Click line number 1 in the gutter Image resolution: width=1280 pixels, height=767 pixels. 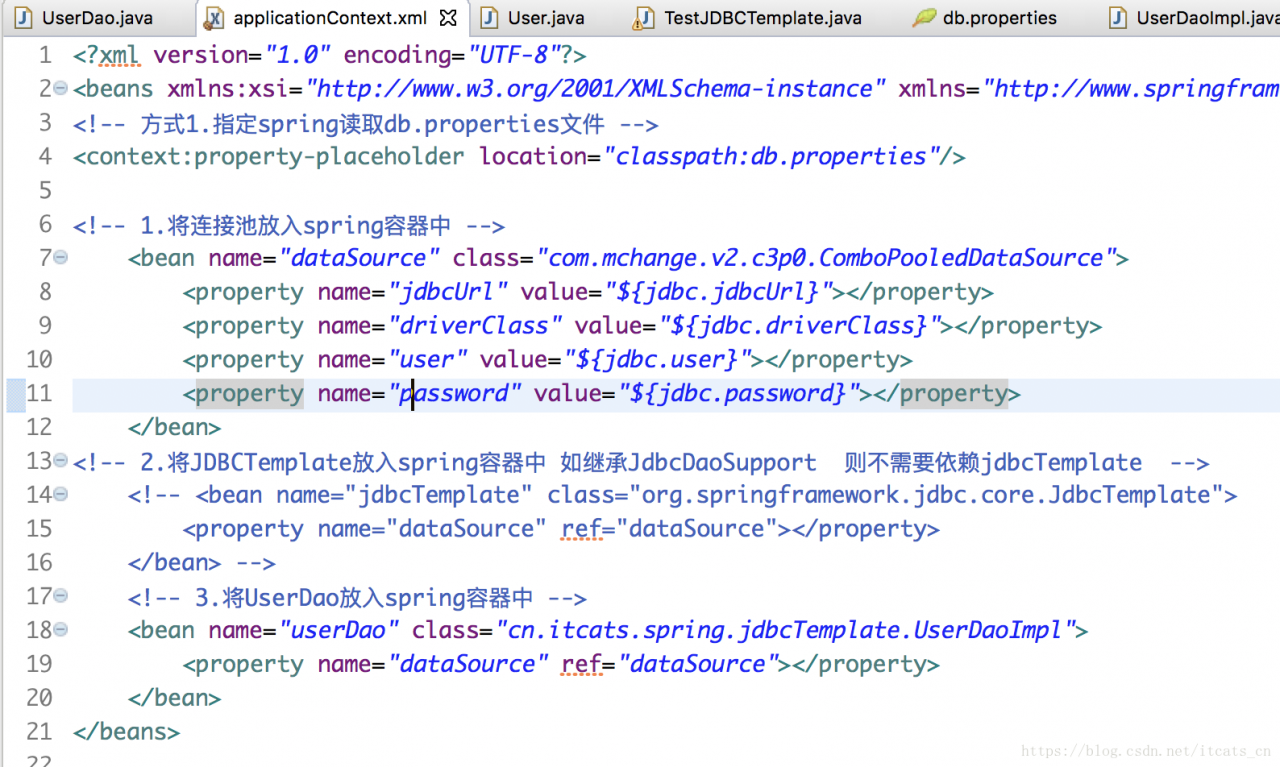[x=45, y=55]
